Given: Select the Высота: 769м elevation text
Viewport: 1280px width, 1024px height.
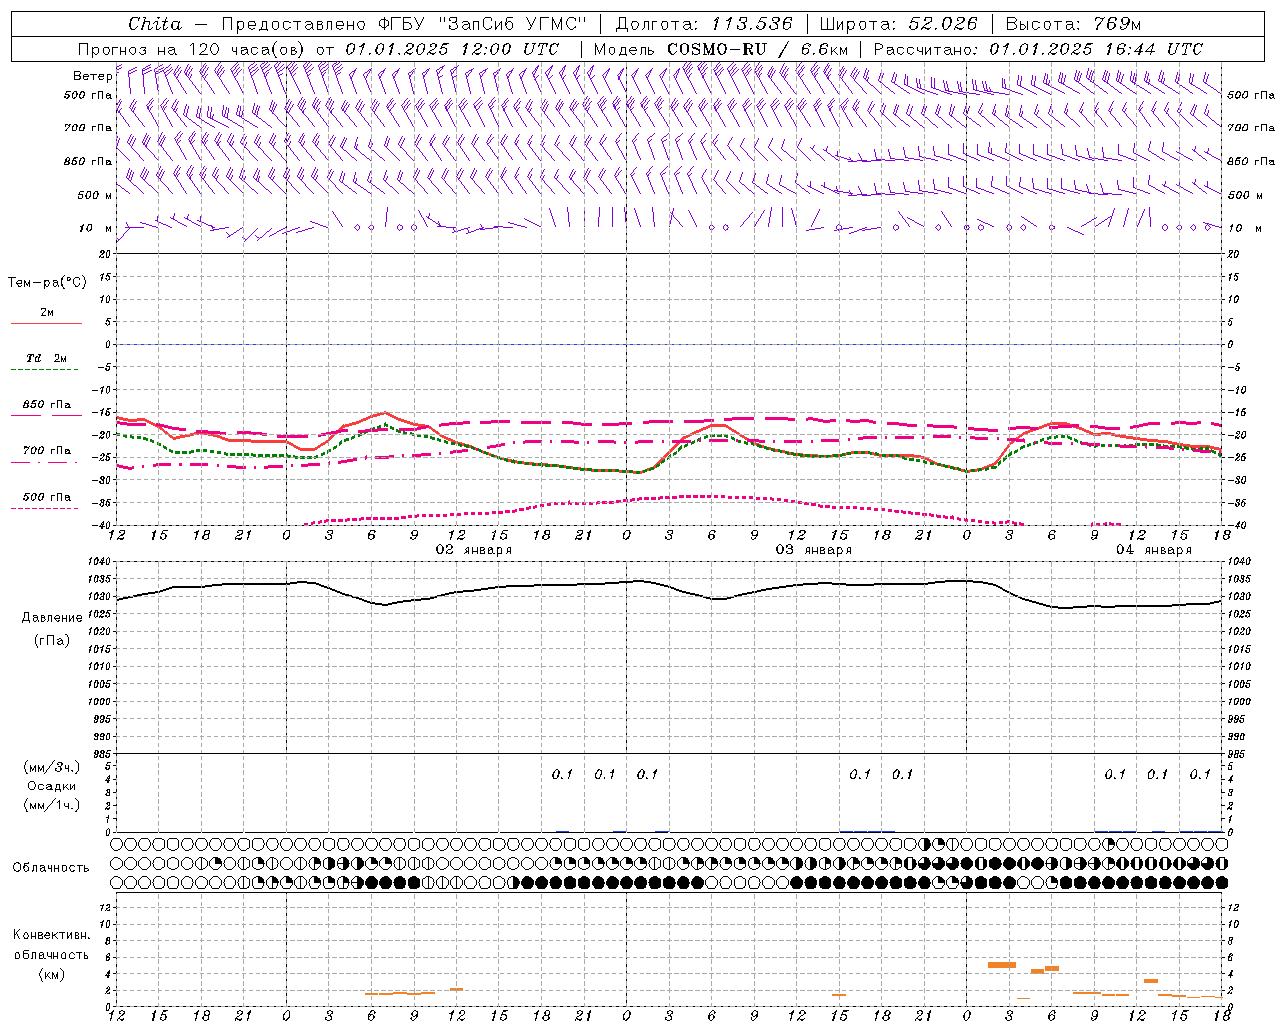Looking at the screenshot, I should (x=1073, y=24).
